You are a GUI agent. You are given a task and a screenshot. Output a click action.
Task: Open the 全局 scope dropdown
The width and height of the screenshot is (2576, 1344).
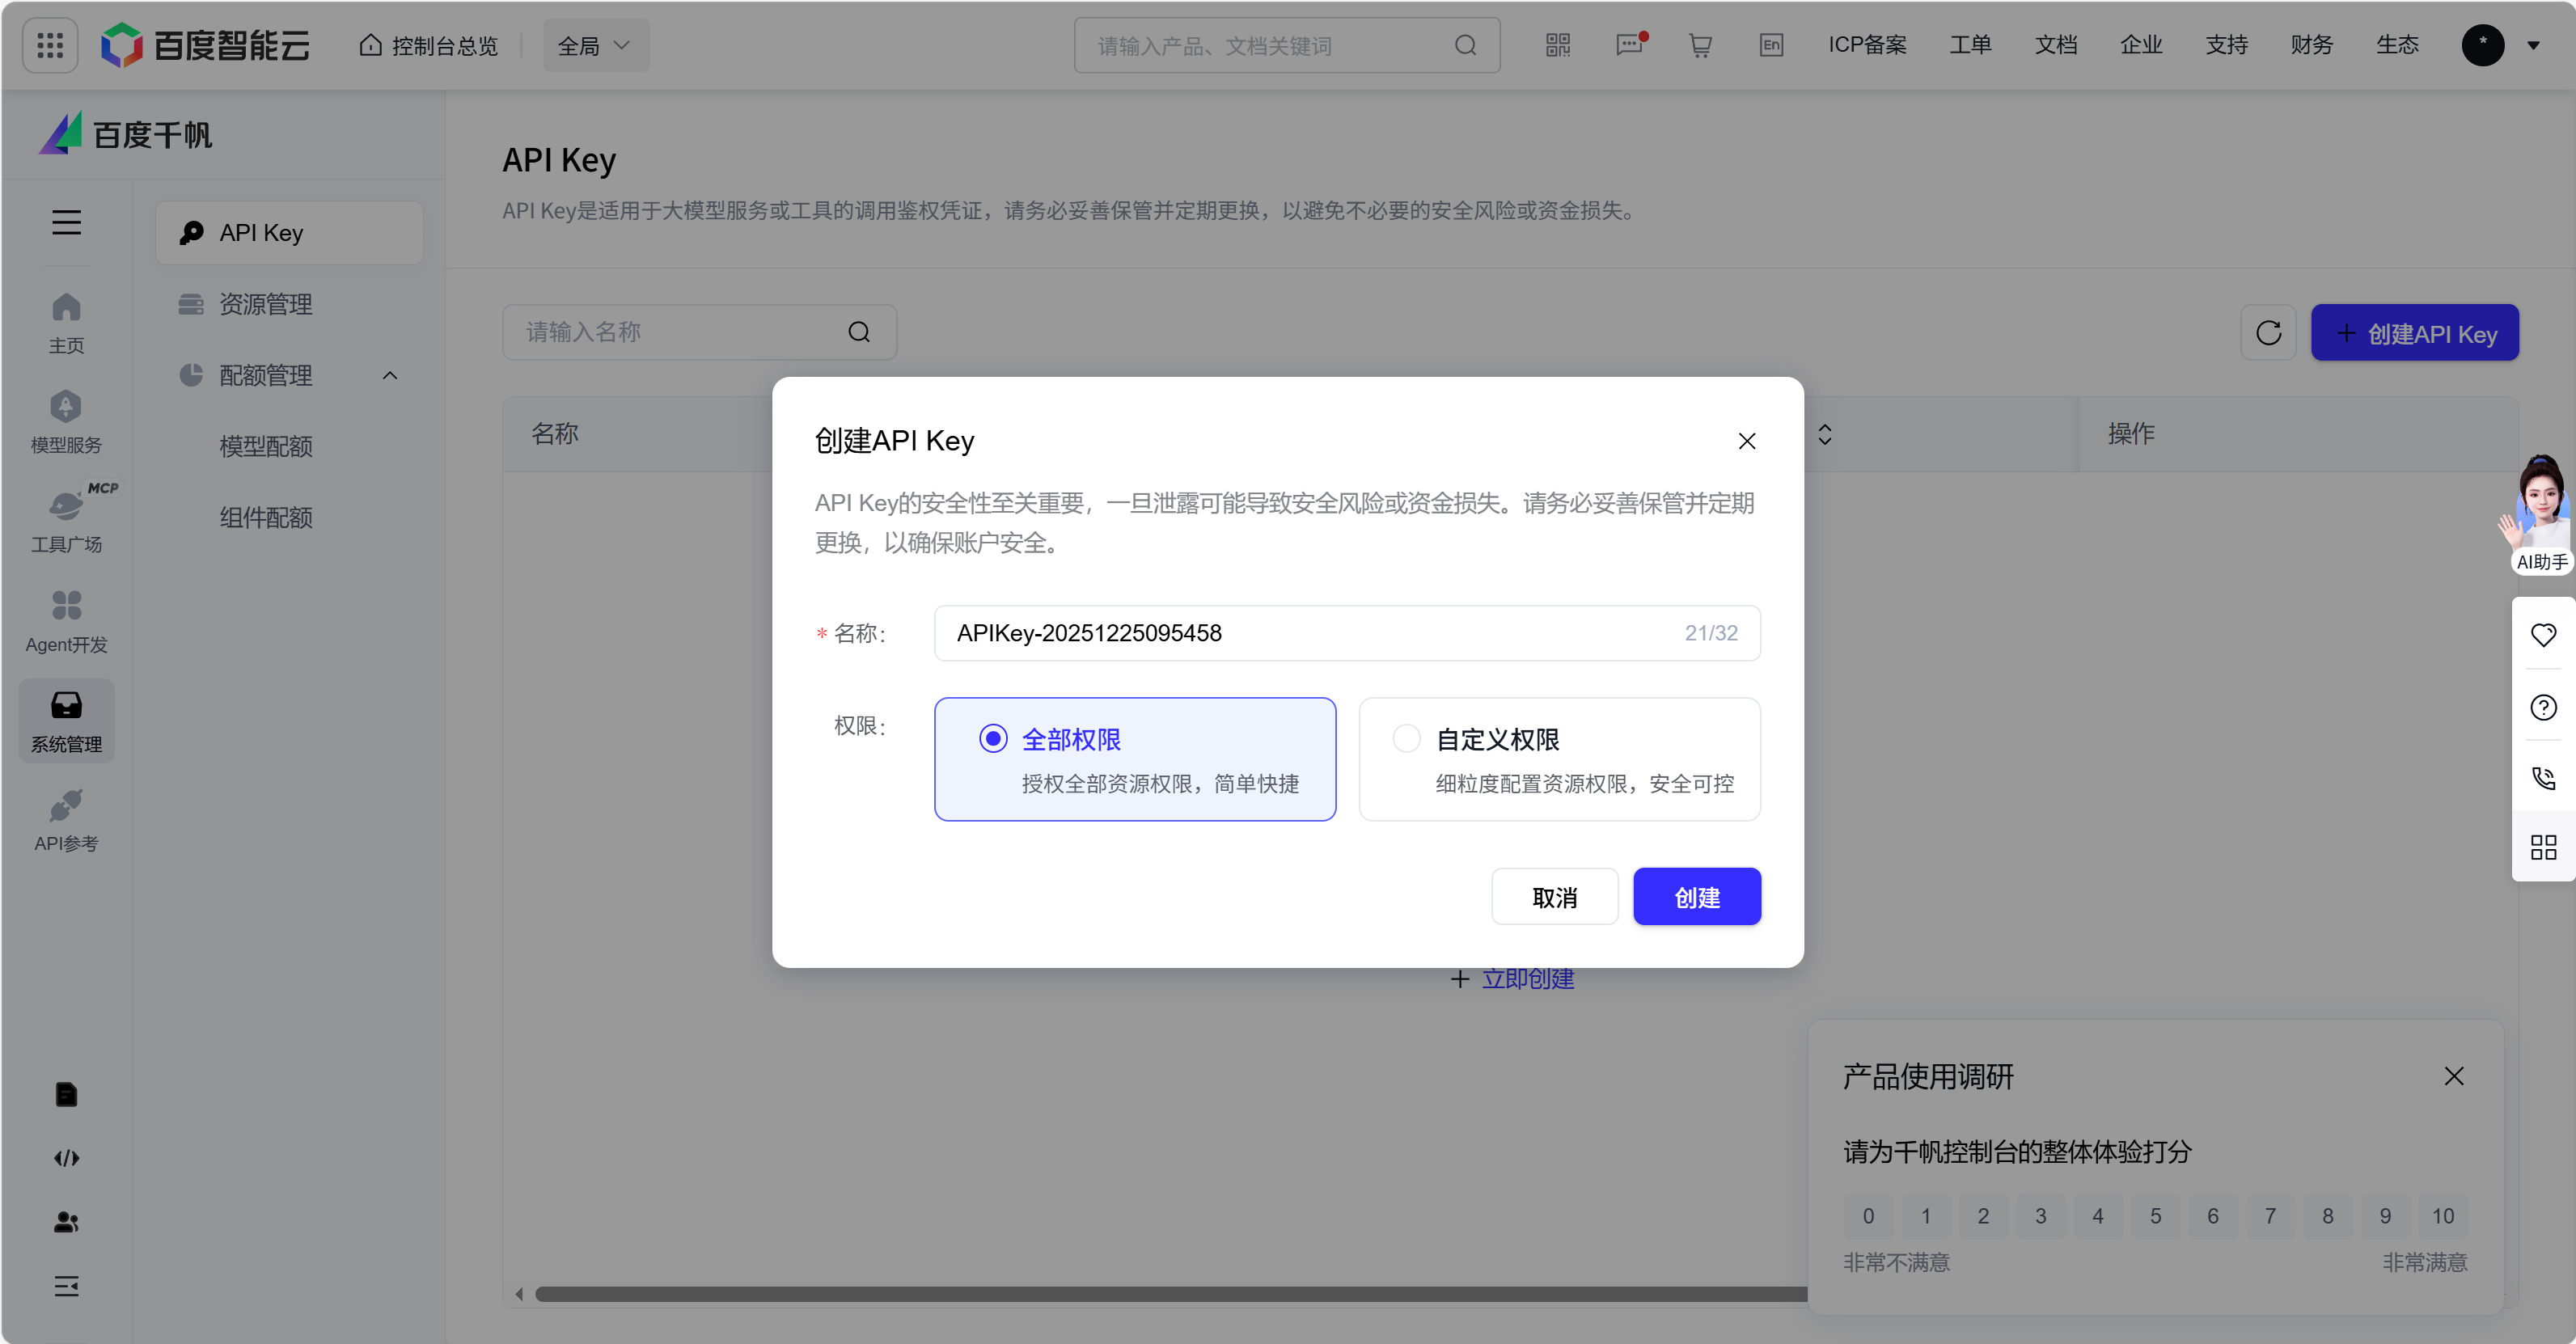[595, 45]
